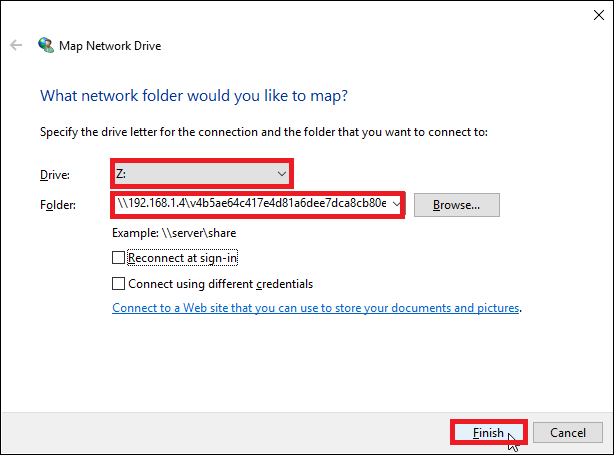Viewport: 614px width, 455px height.
Task: Click the Cancel button
Action: (567, 432)
